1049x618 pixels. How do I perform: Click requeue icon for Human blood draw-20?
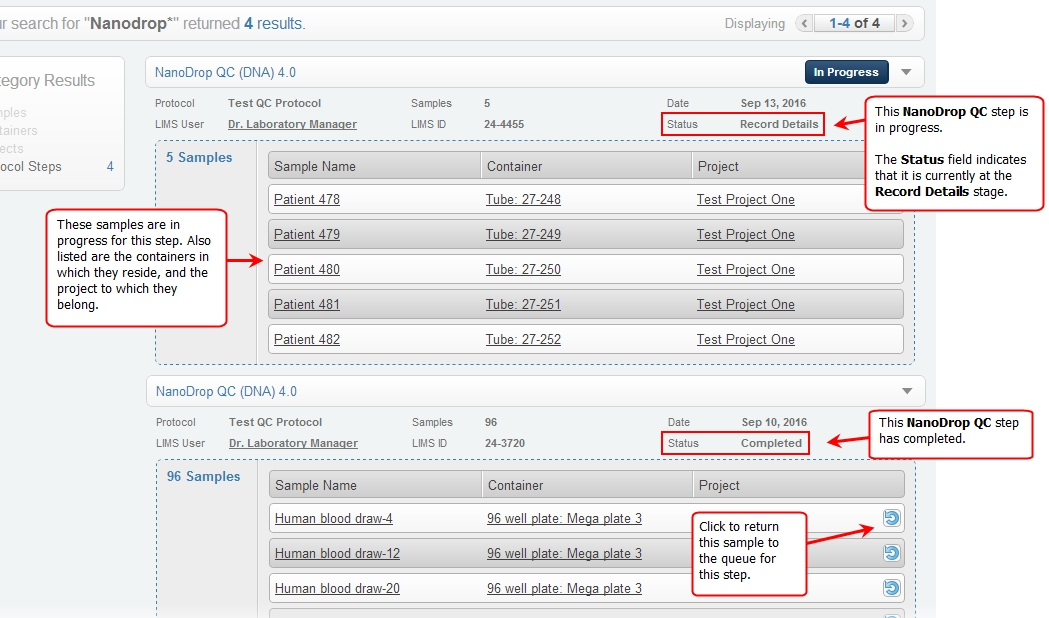(x=891, y=588)
